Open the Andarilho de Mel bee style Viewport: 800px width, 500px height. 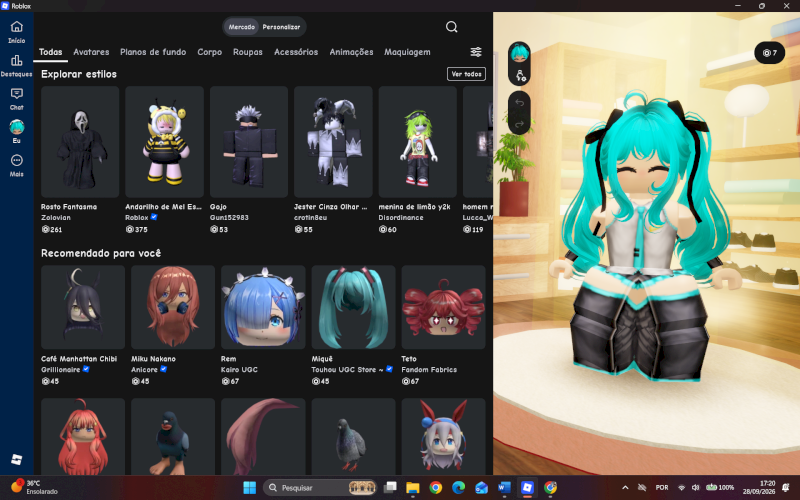(164, 142)
